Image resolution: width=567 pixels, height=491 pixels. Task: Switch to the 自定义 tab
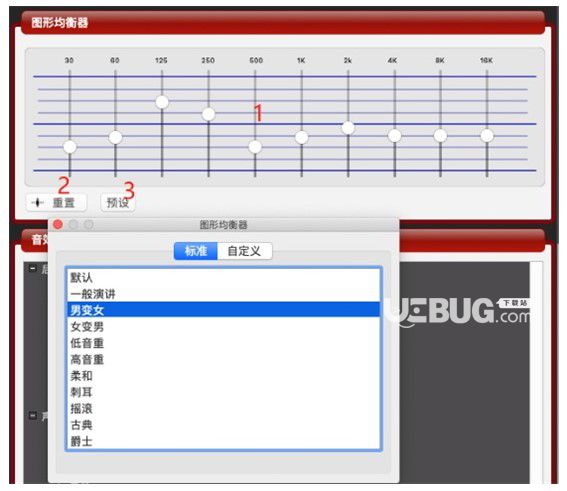[244, 251]
